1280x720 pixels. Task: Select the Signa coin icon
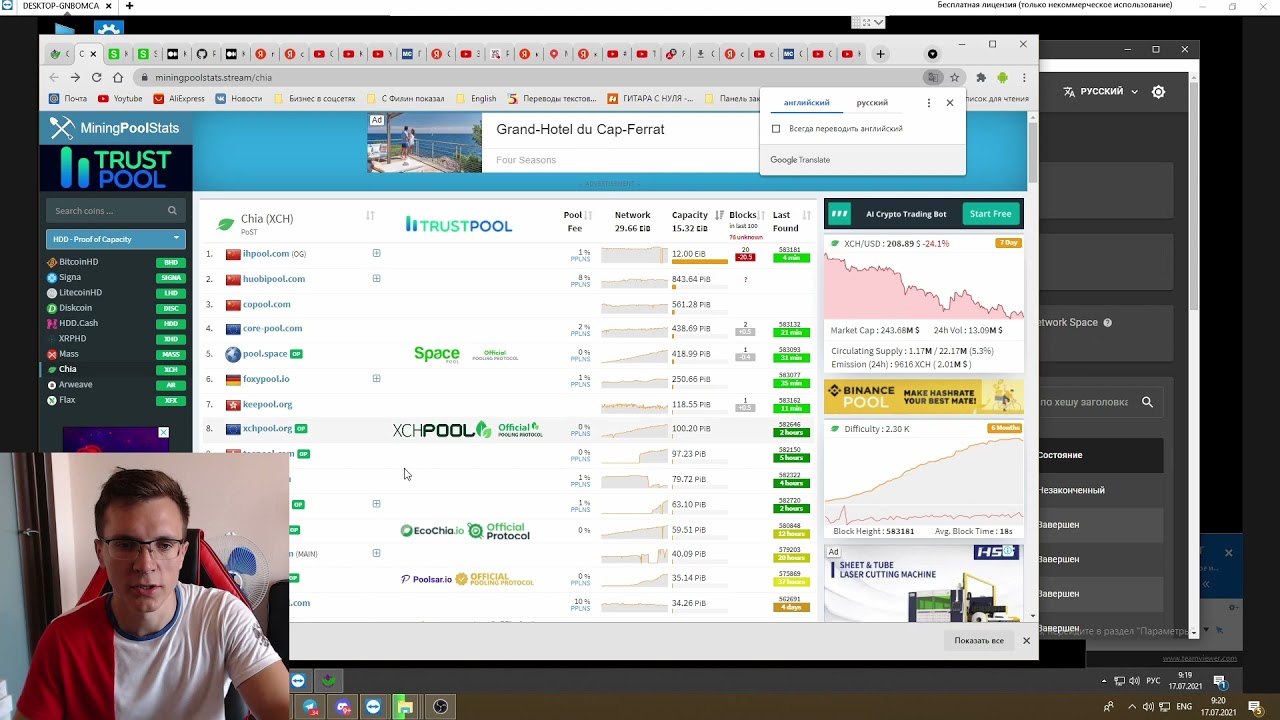pyautogui.click(x=52, y=277)
